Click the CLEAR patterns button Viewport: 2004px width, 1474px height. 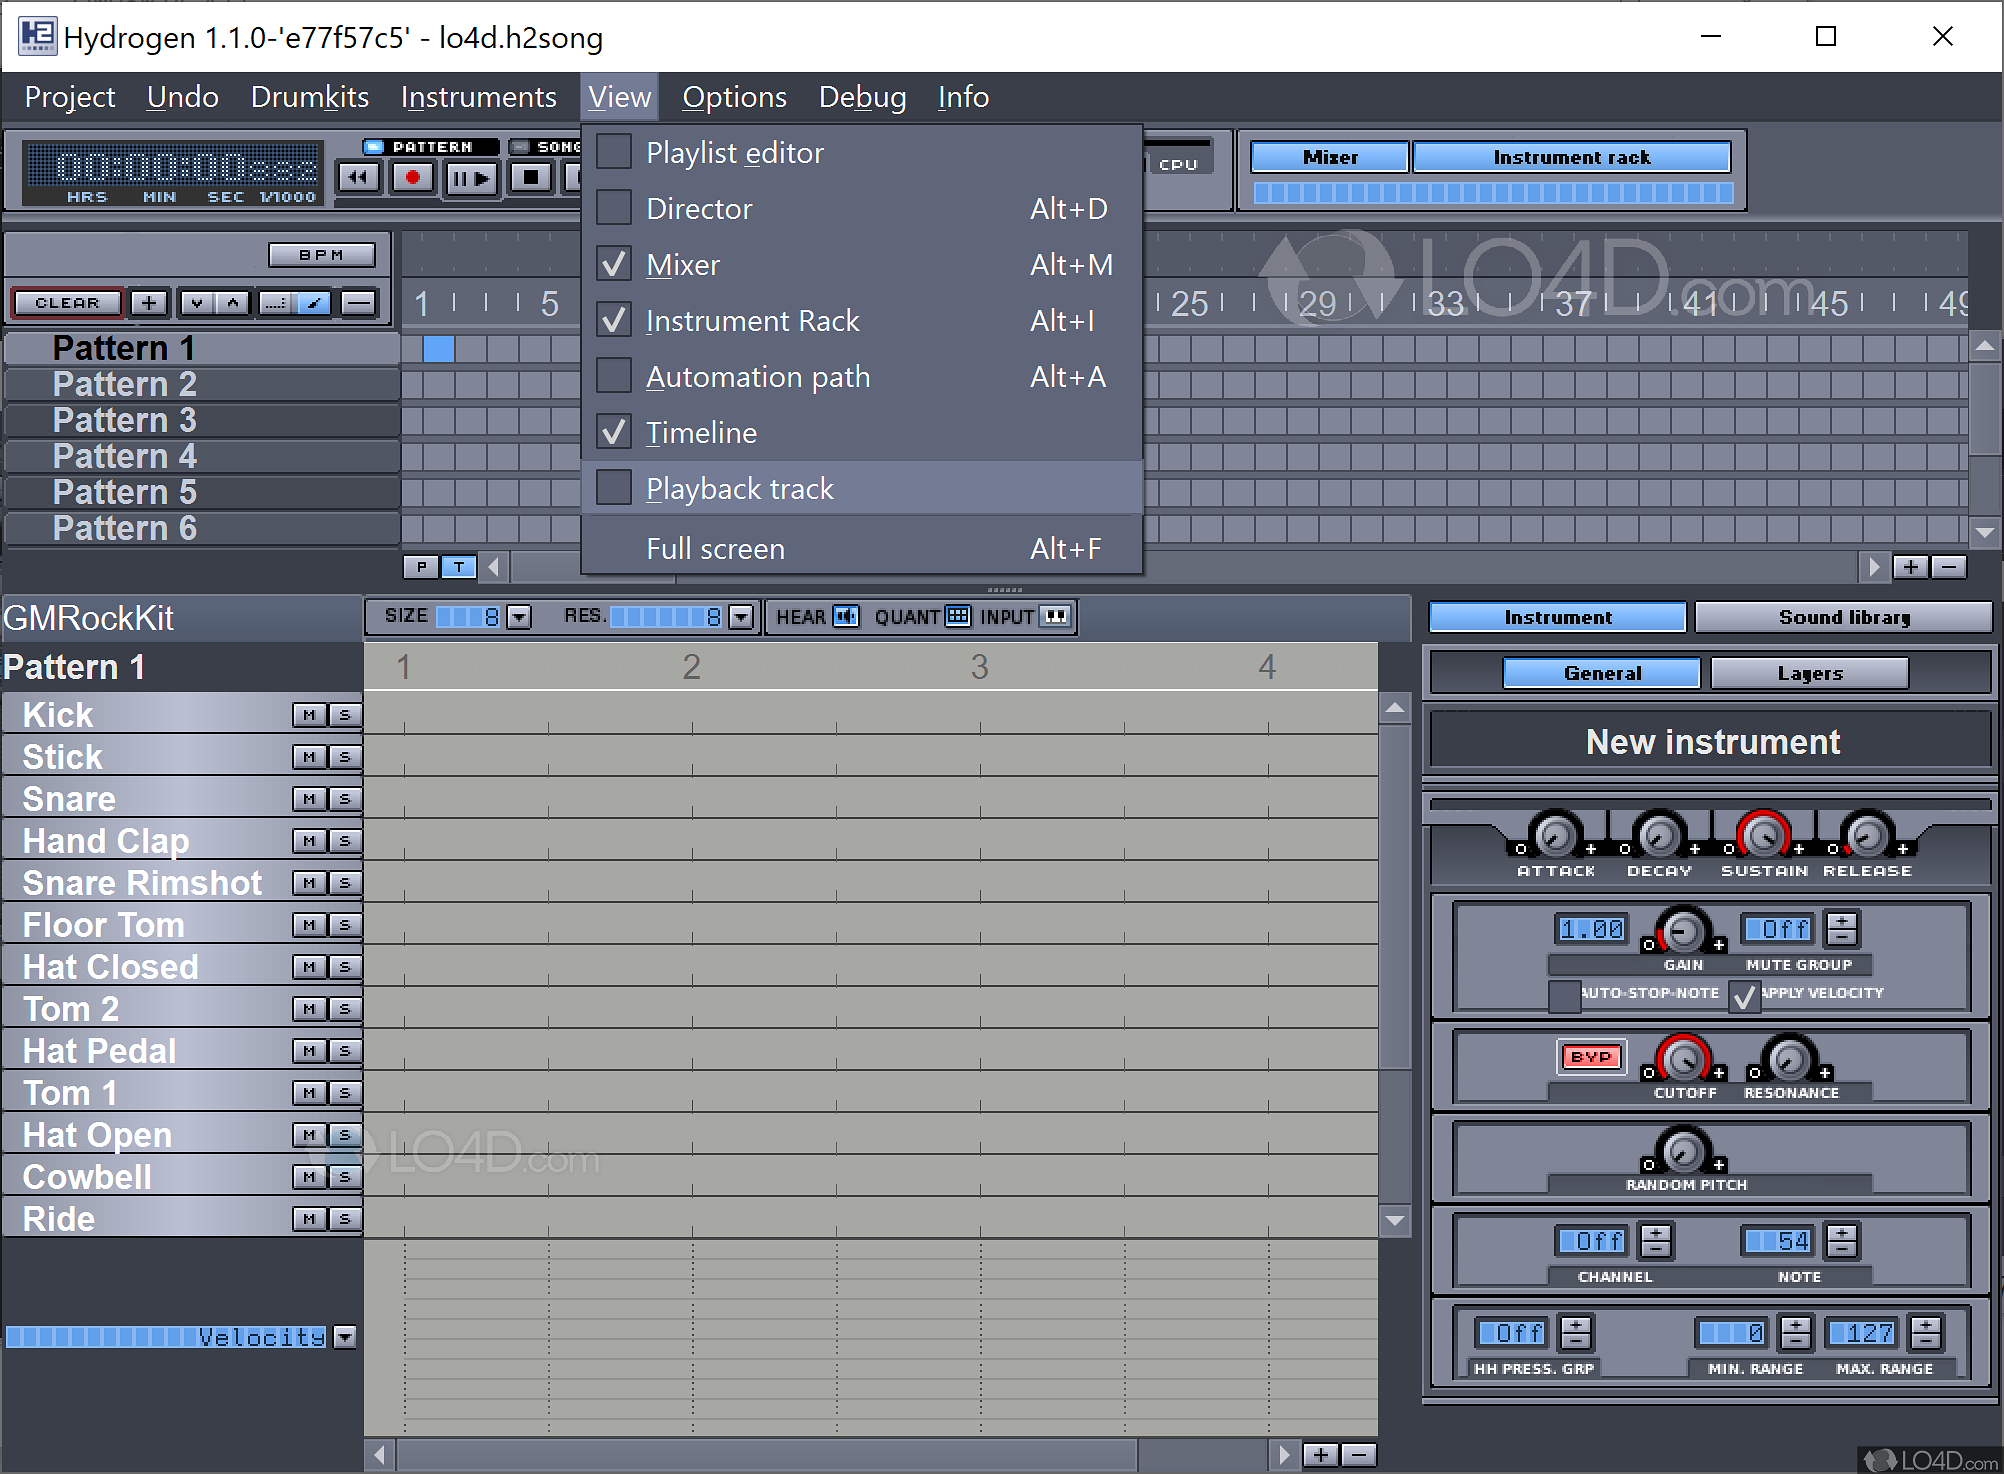pyautogui.click(x=67, y=303)
